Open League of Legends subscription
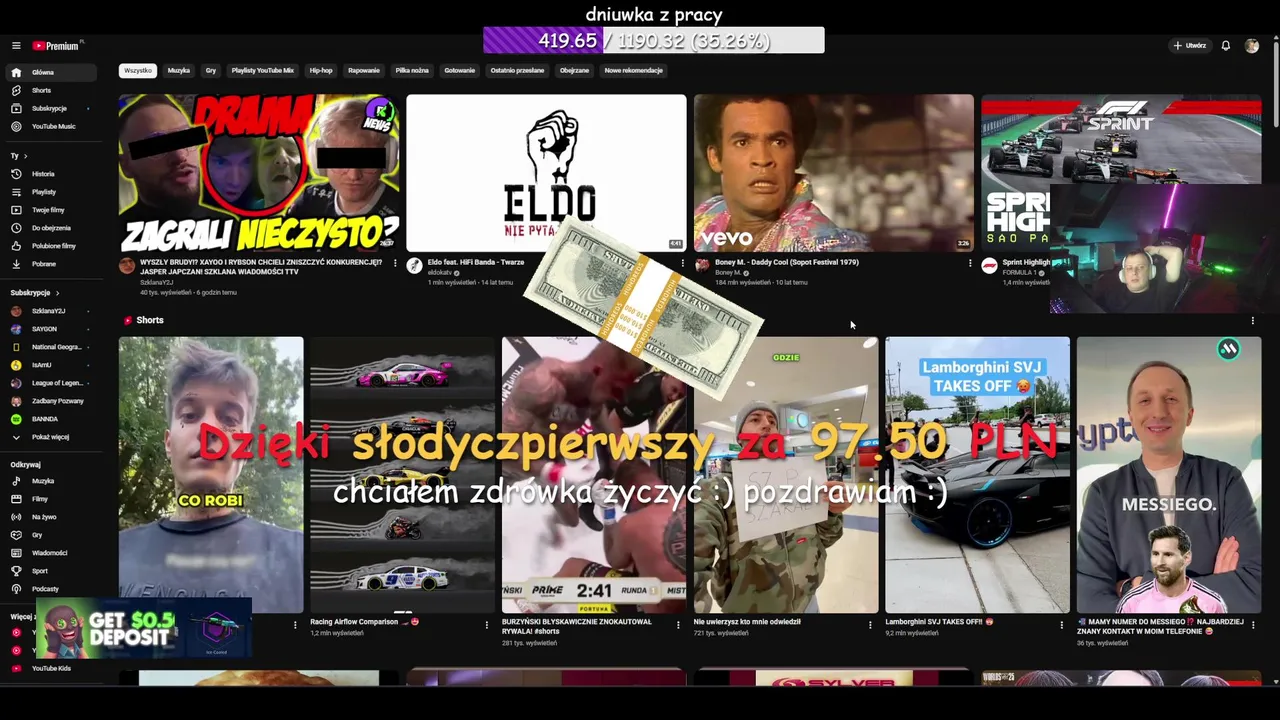1280x720 pixels. 53,383
